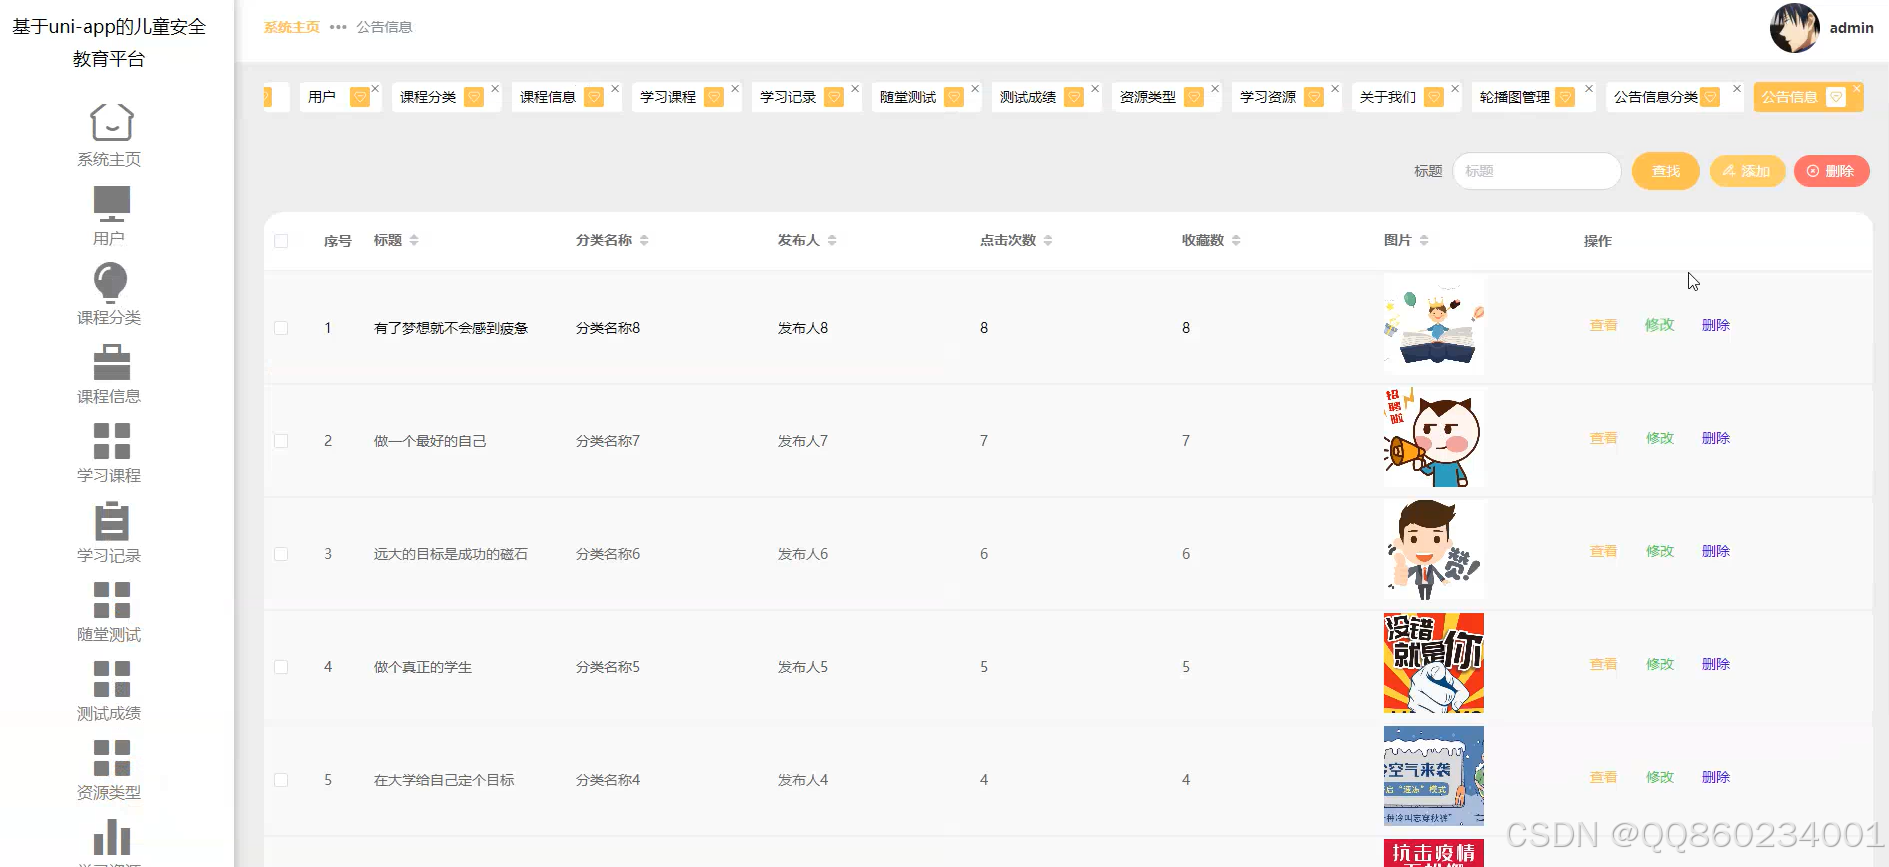Open the row 2 megaphone cartoon thumbnail
Screen dimensions: 1889x867
coord(1434,437)
